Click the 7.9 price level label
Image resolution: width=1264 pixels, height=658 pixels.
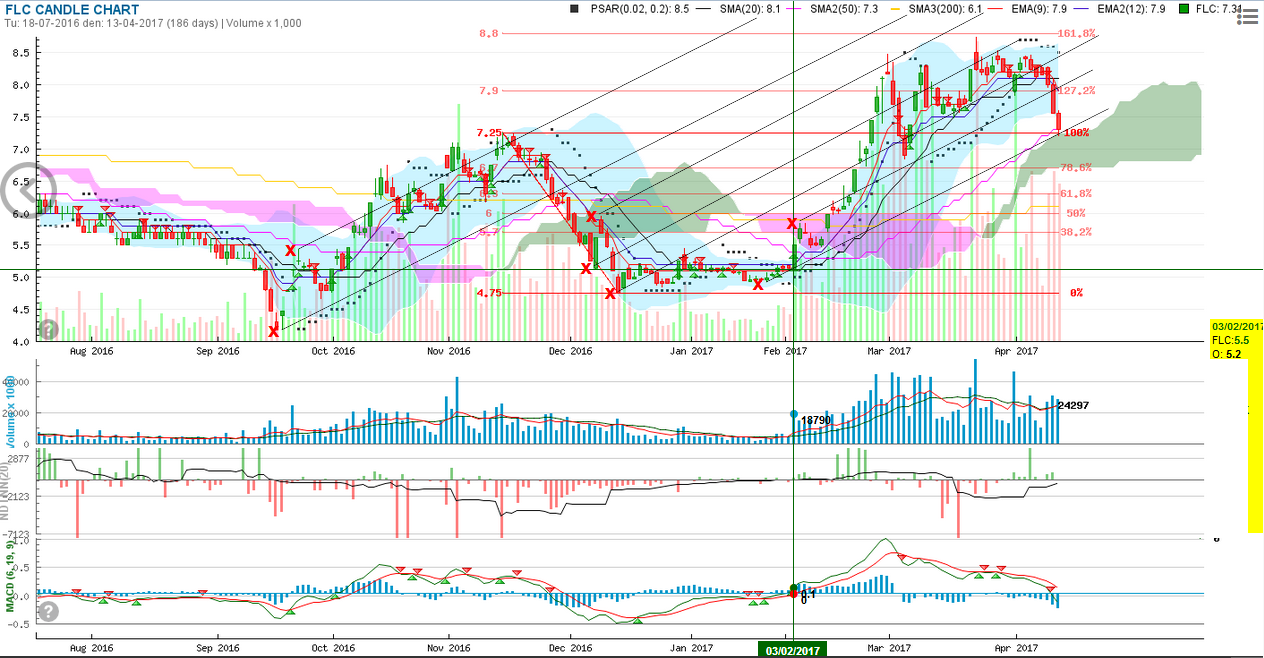tap(489, 90)
